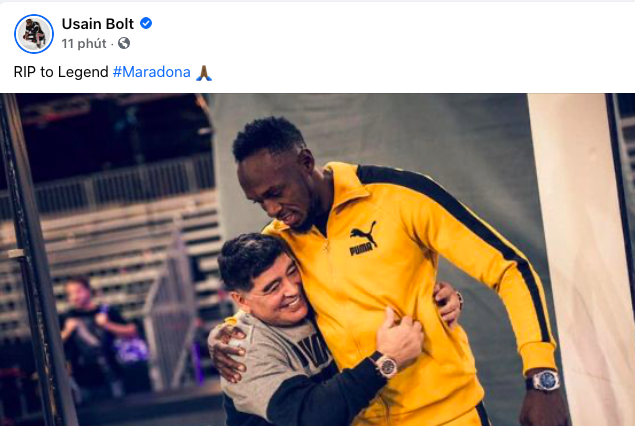
Task: Click the "RIP to Legend" post text
Action: [61, 72]
